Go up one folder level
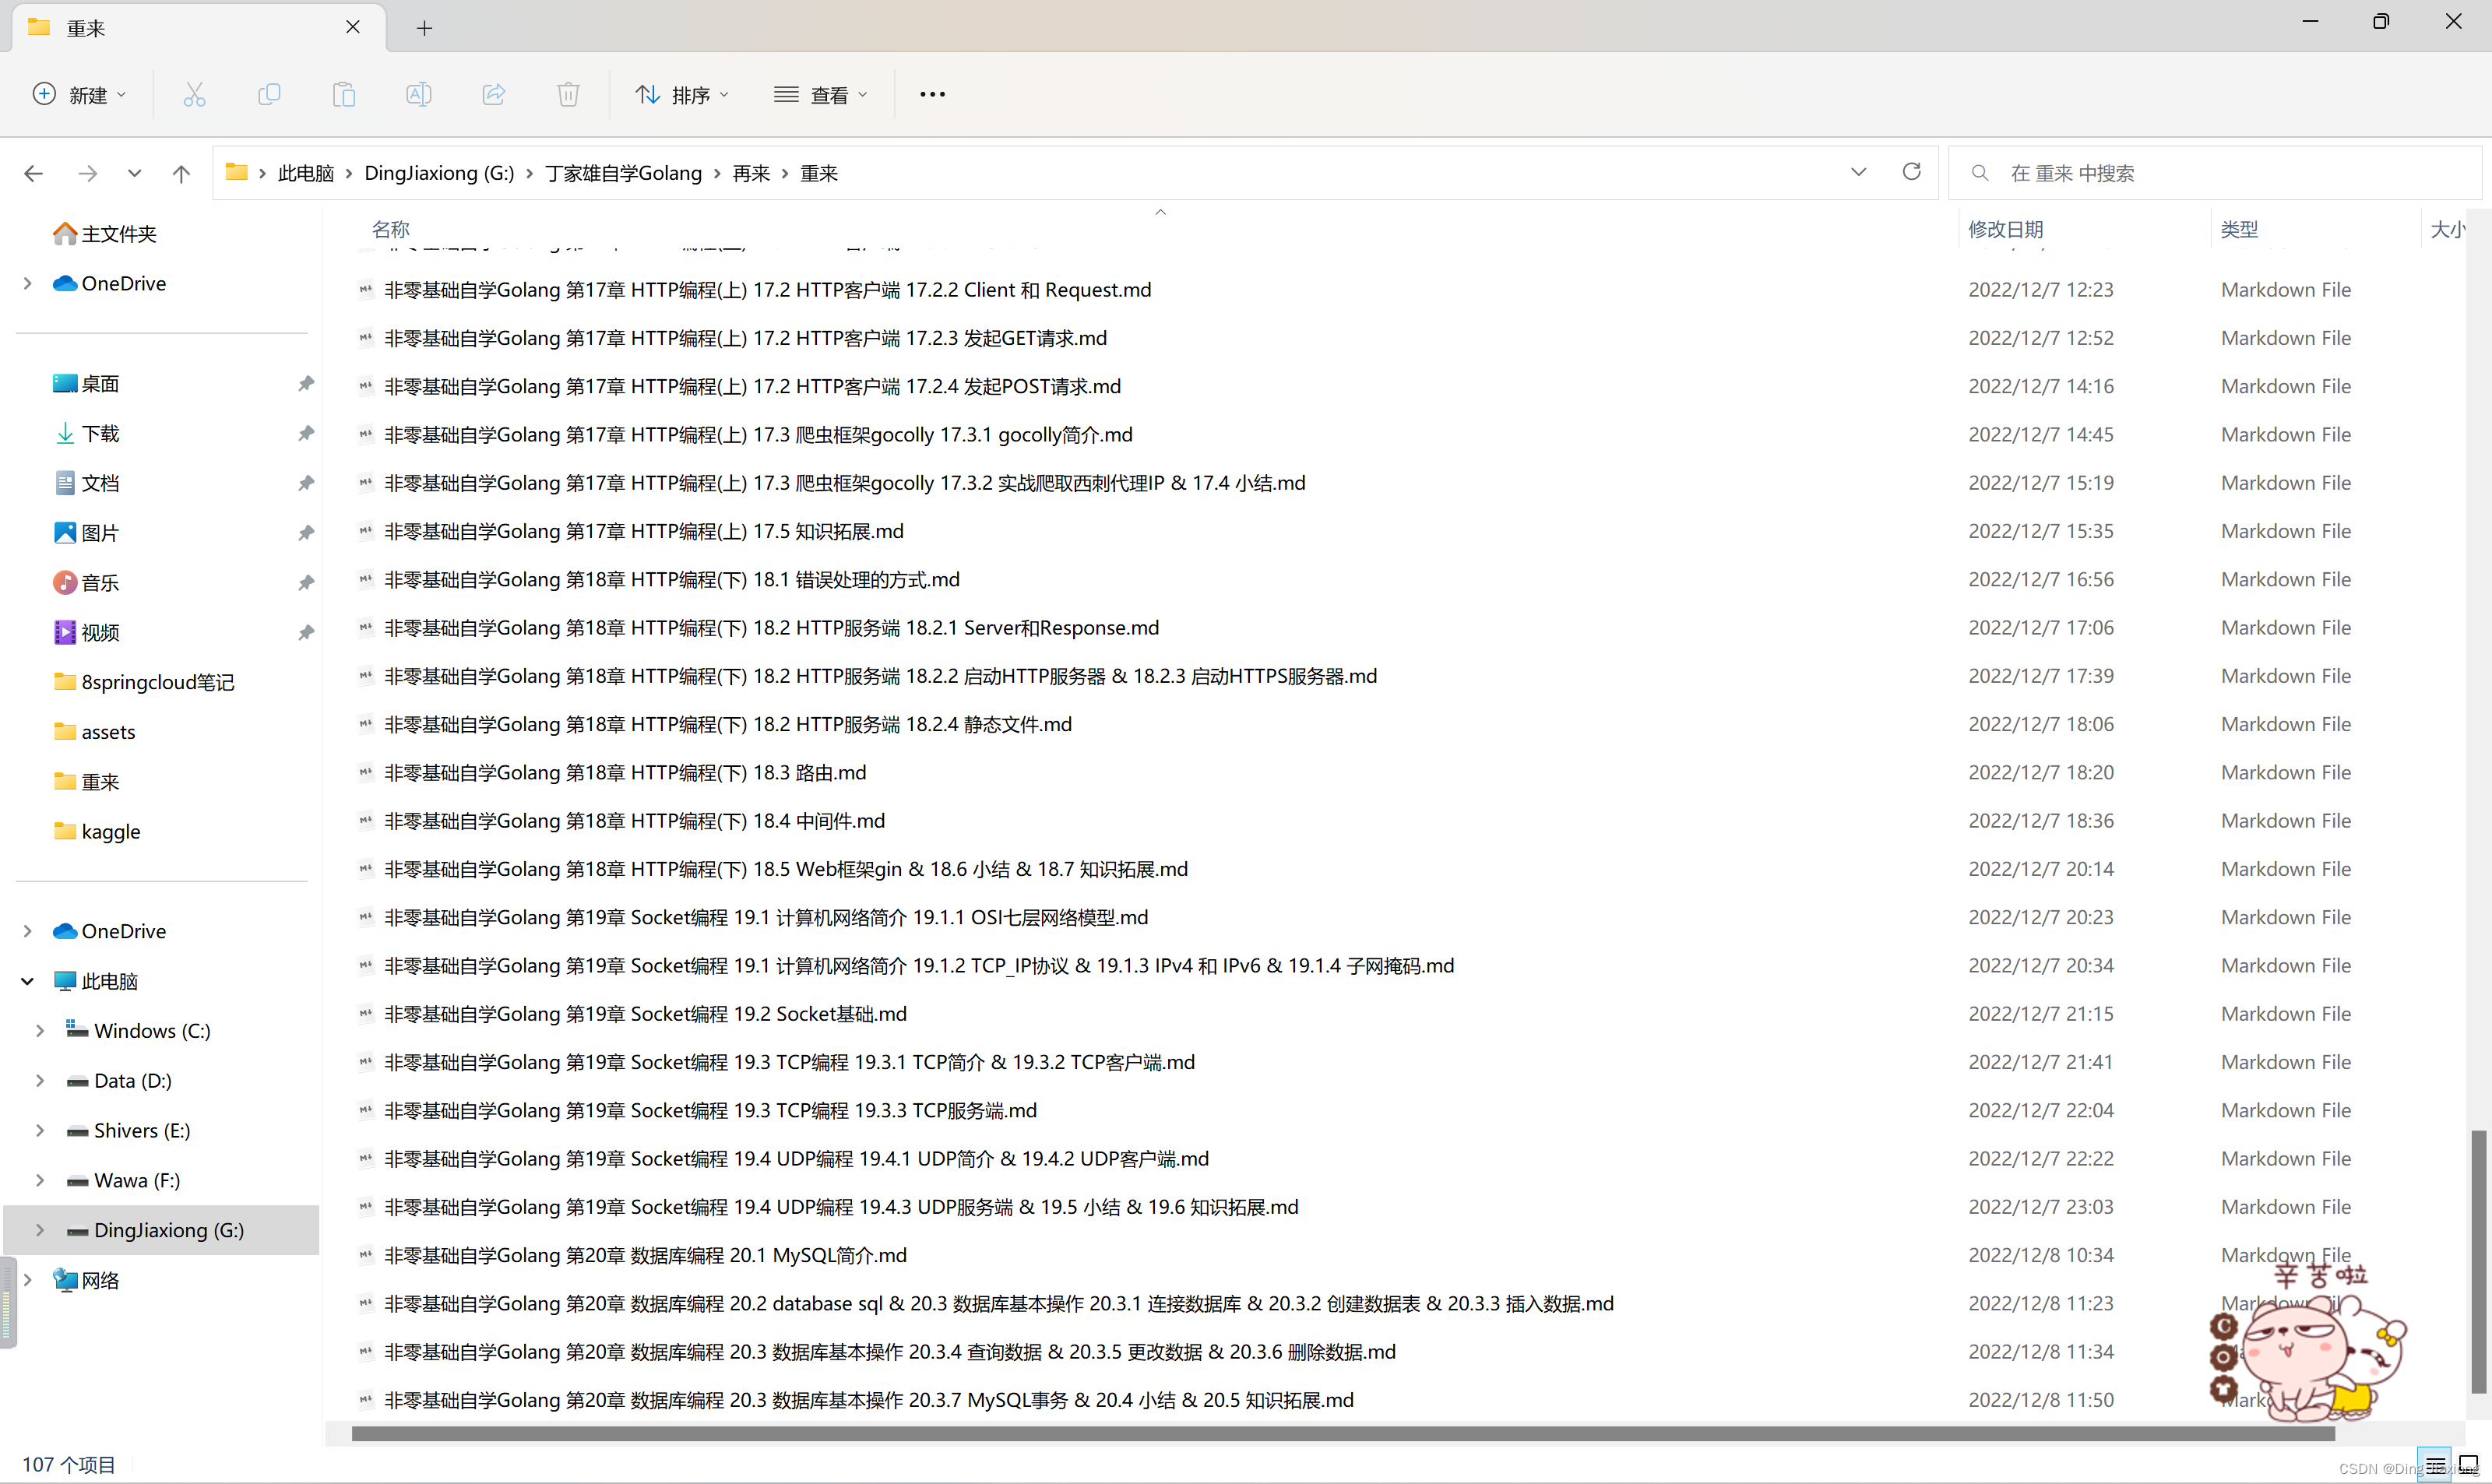This screenshot has width=2492, height=1484. click(x=181, y=173)
